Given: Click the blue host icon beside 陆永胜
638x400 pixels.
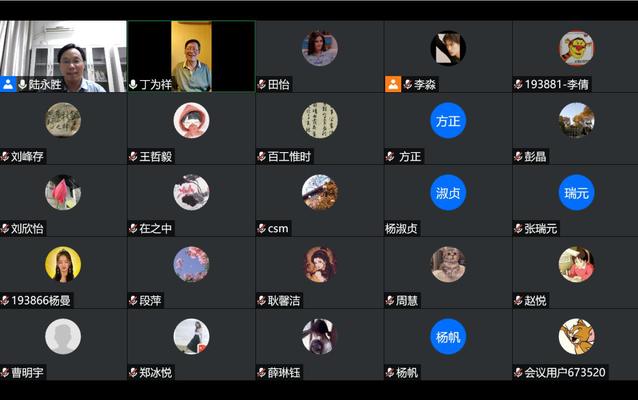Looking at the screenshot, I should pyautogui.click(x=8, y=84).
